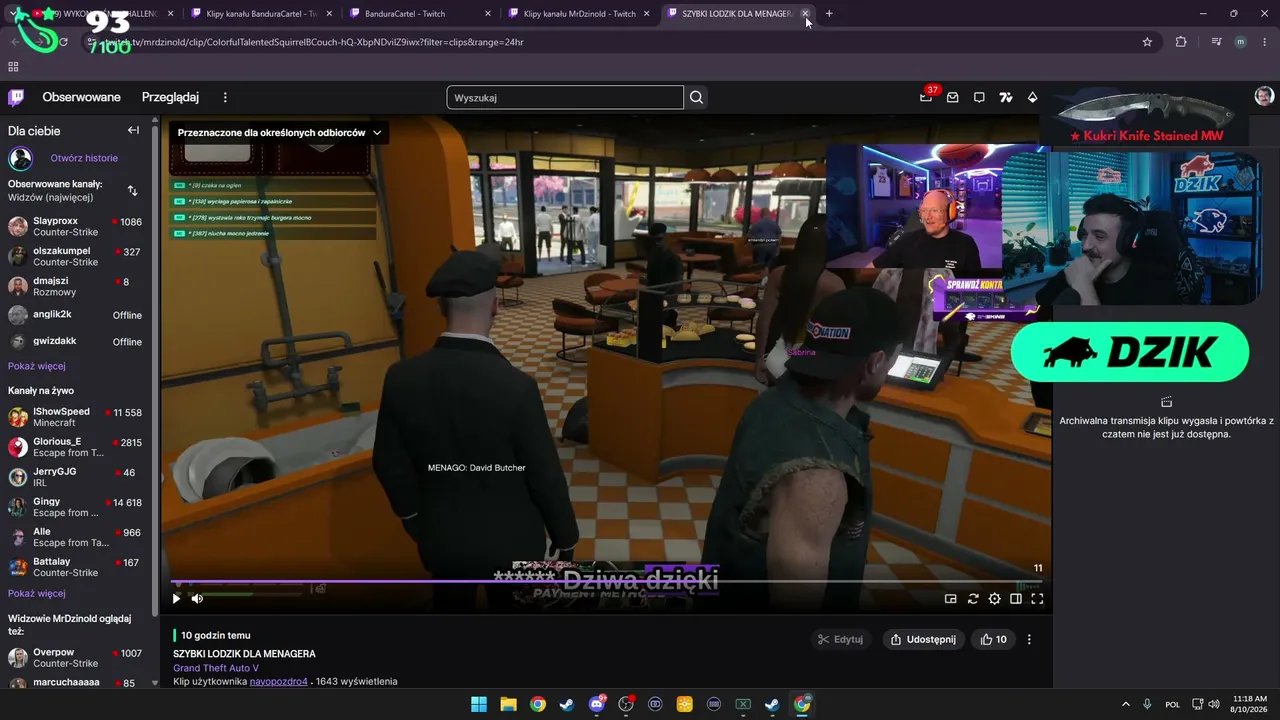Open olszakumpel channel in sidebar
Viewport: 1280px width, 720px height.
(x=76, y=257)
